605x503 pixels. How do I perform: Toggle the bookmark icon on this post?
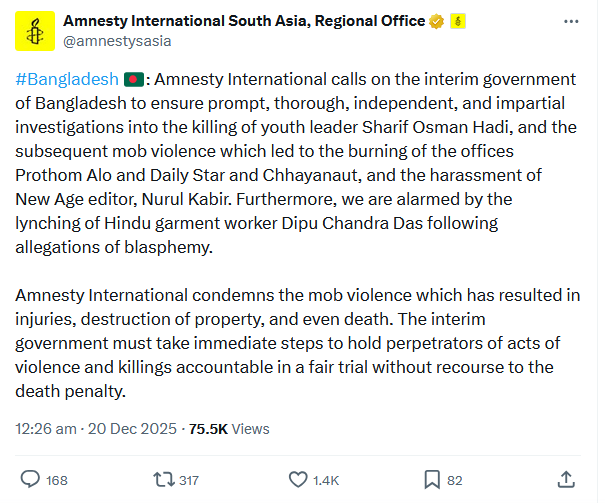click(x=432, y=479)
